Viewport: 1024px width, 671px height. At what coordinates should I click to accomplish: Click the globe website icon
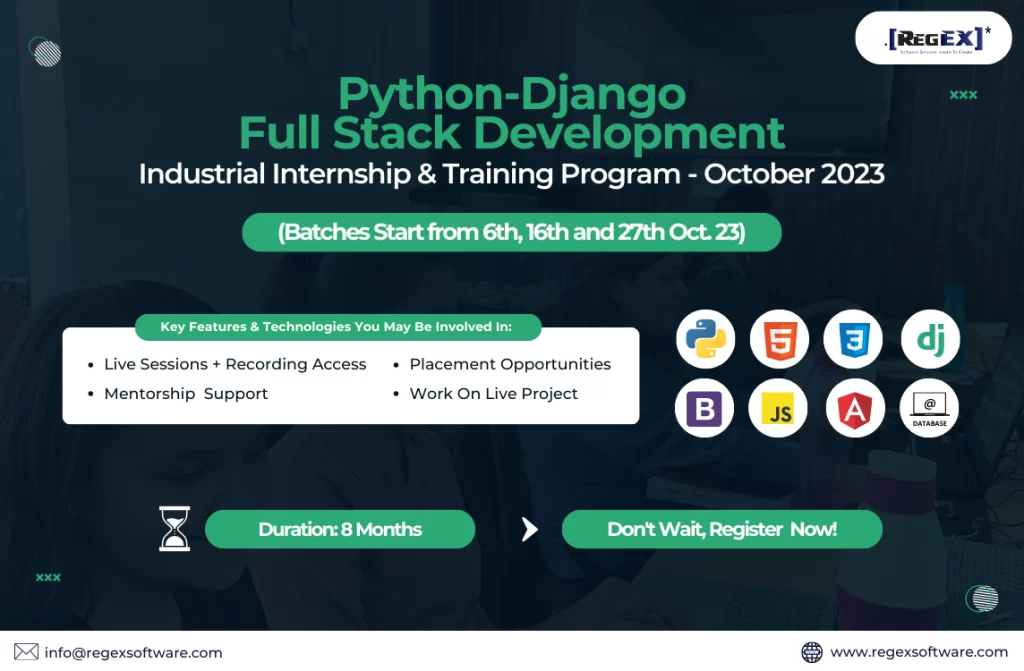[x=812, y=652]
